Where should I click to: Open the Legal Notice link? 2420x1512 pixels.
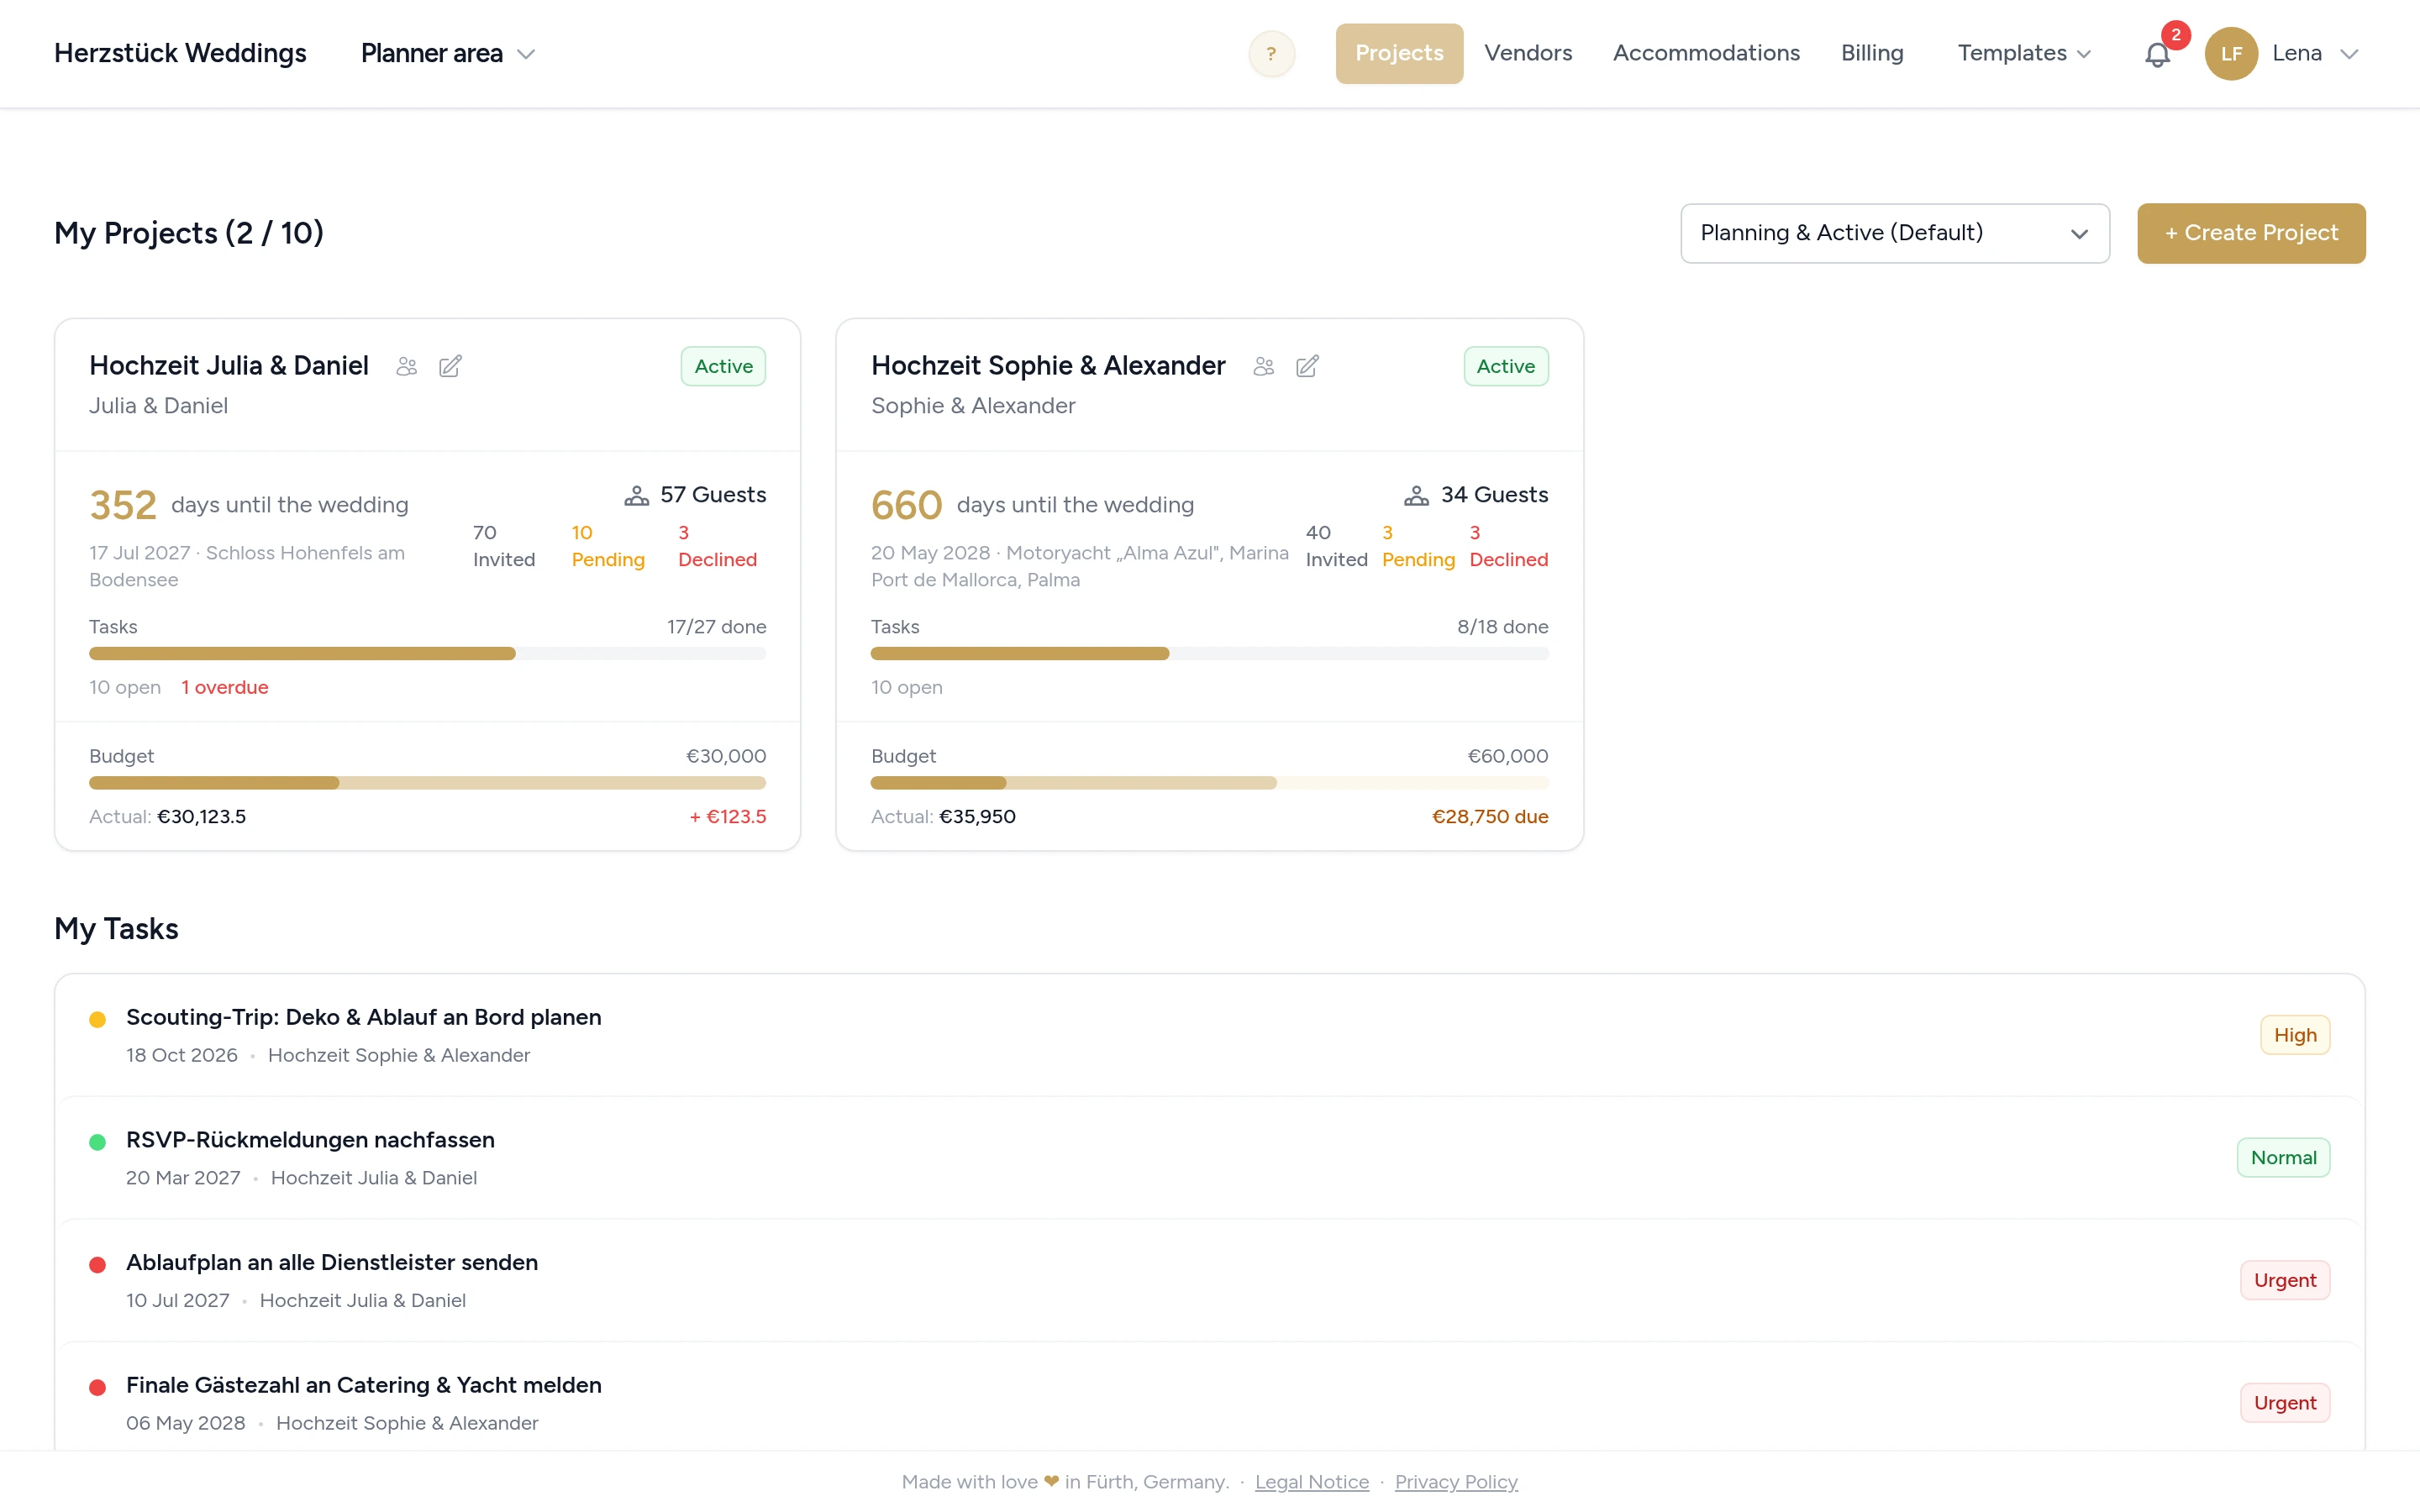click(x=1311, y=1482)
